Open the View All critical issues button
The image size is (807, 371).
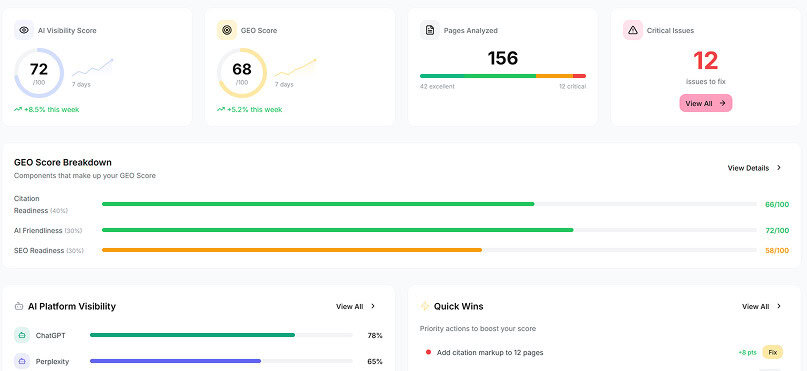(706, 103)
